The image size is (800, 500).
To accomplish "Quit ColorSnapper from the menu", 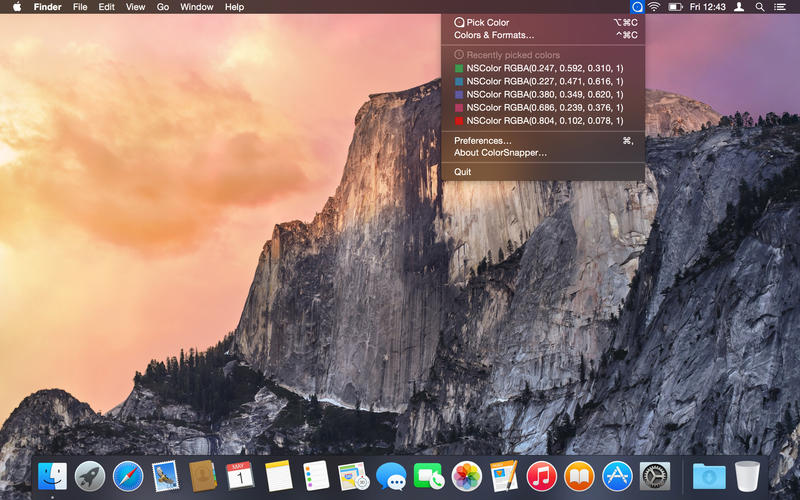I will click(x=462, y=172).
